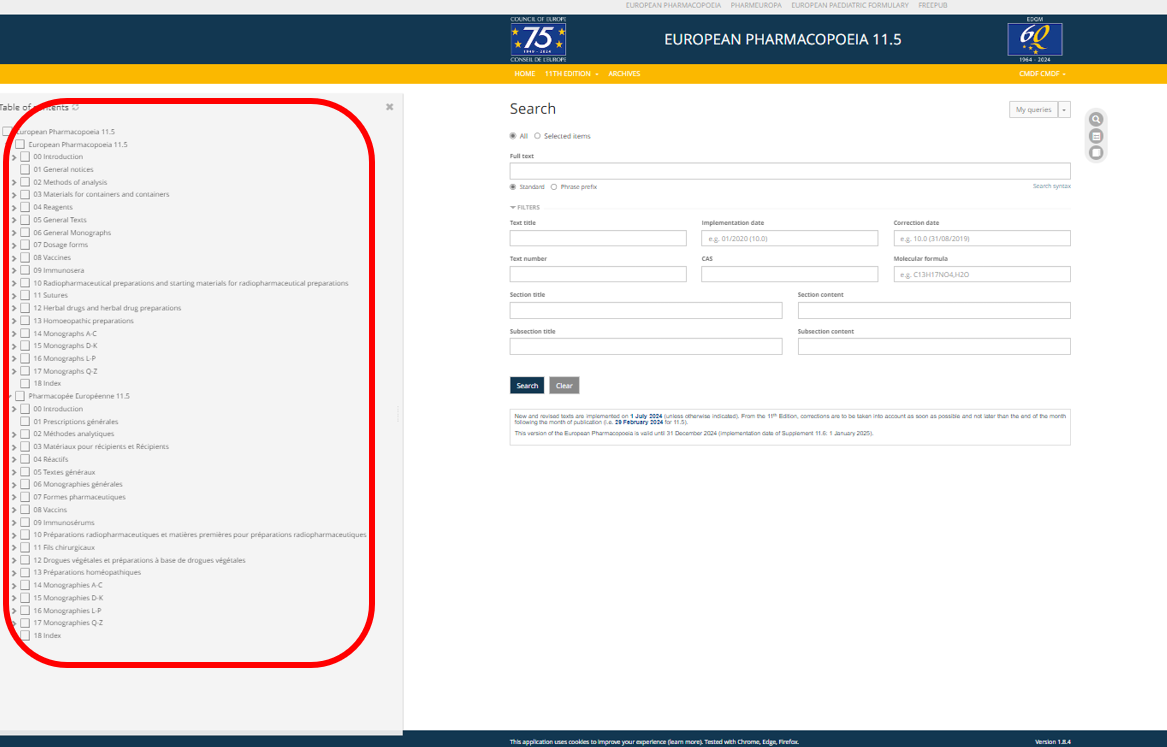Viewport: 1167px width, 747px height.
Task: Focus the Subsection content field
Action: [x=934, y=347]
